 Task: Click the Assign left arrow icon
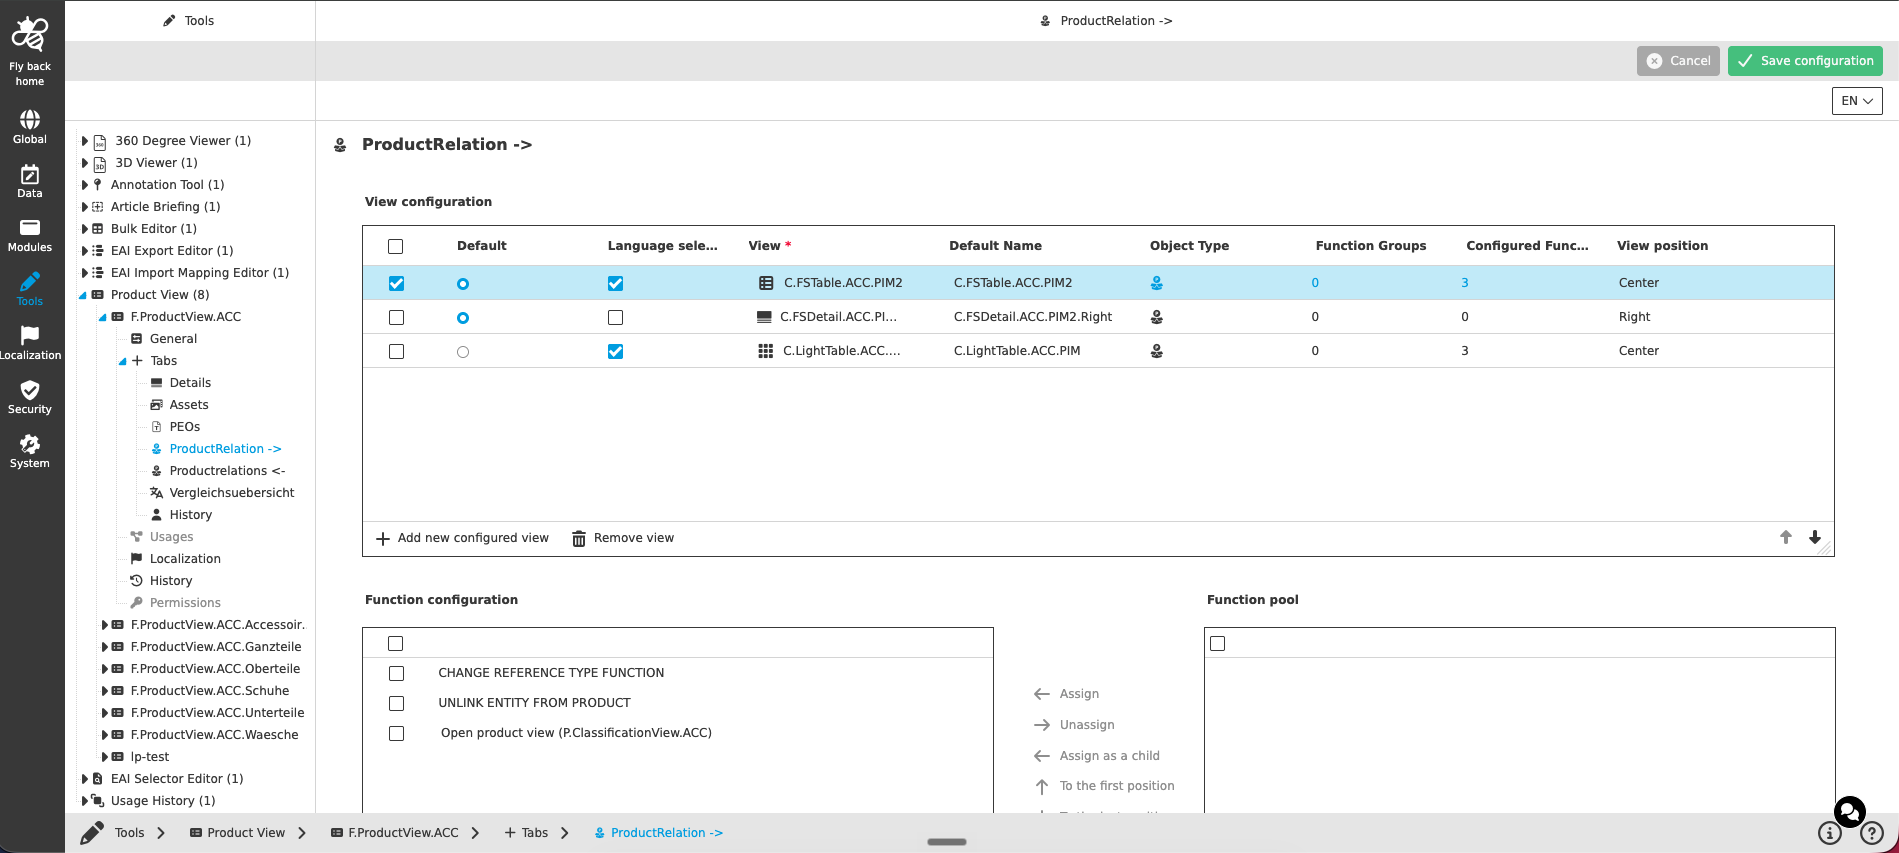1042,694
